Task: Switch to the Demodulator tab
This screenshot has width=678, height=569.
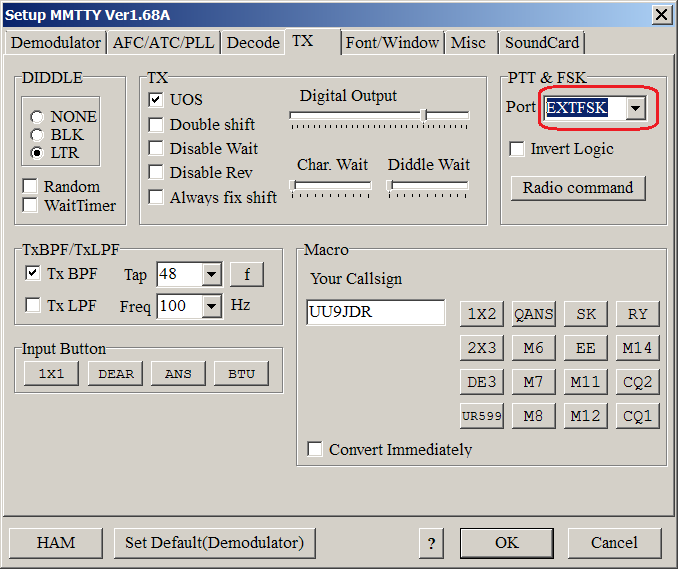Action: (55, 43)
